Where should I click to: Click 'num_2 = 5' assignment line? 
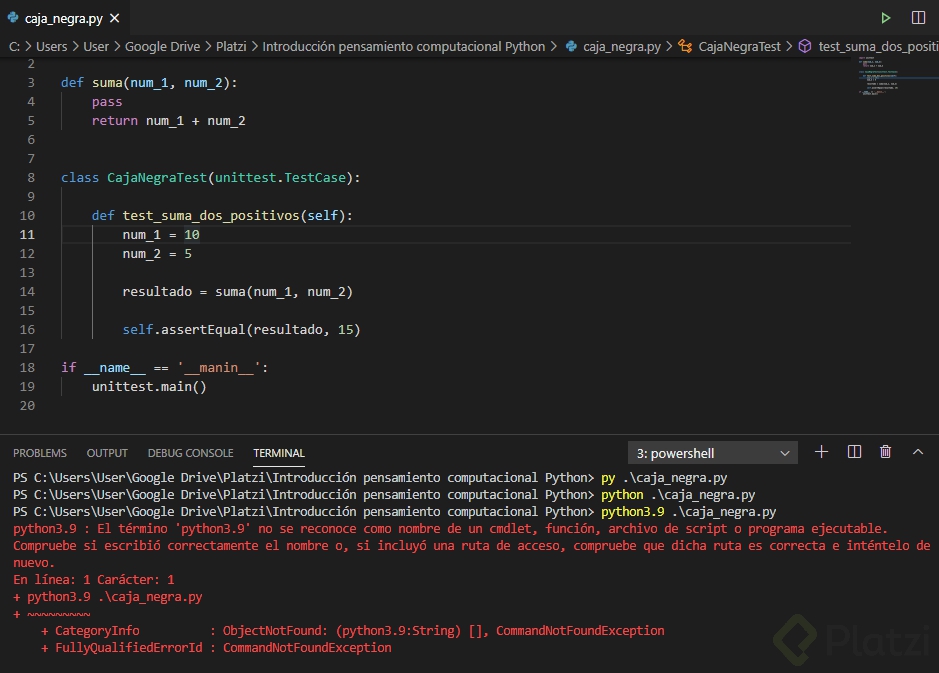[x=157, y=254]
